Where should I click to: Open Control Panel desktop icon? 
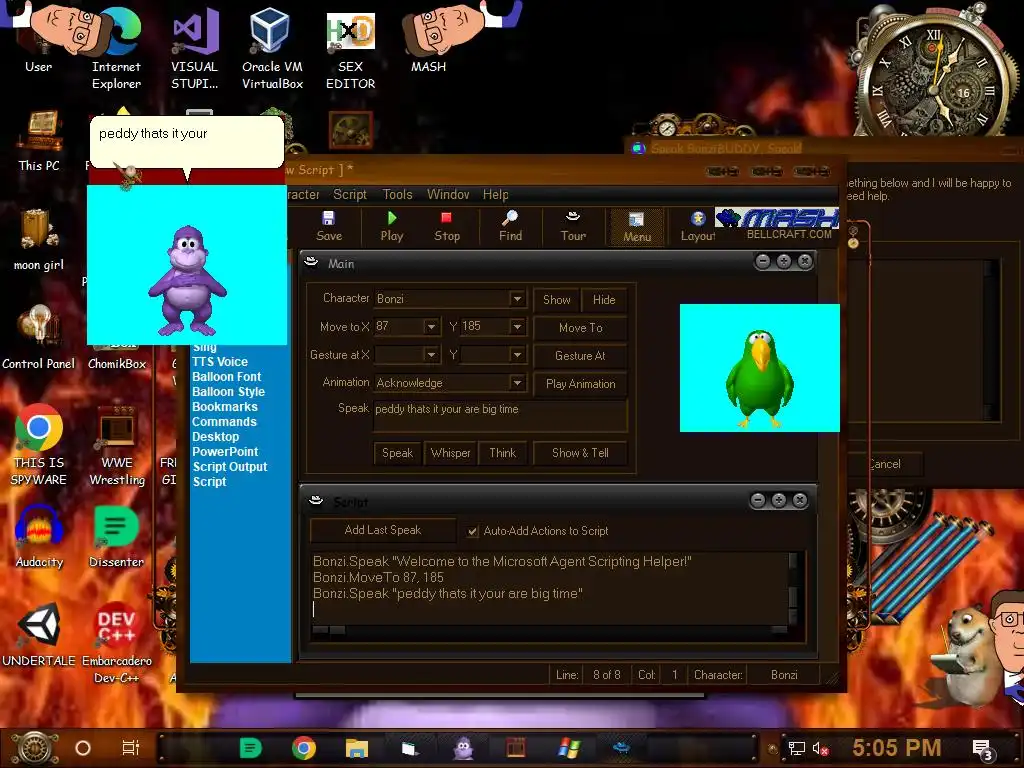pyautogui.click(x=39, y=338)
